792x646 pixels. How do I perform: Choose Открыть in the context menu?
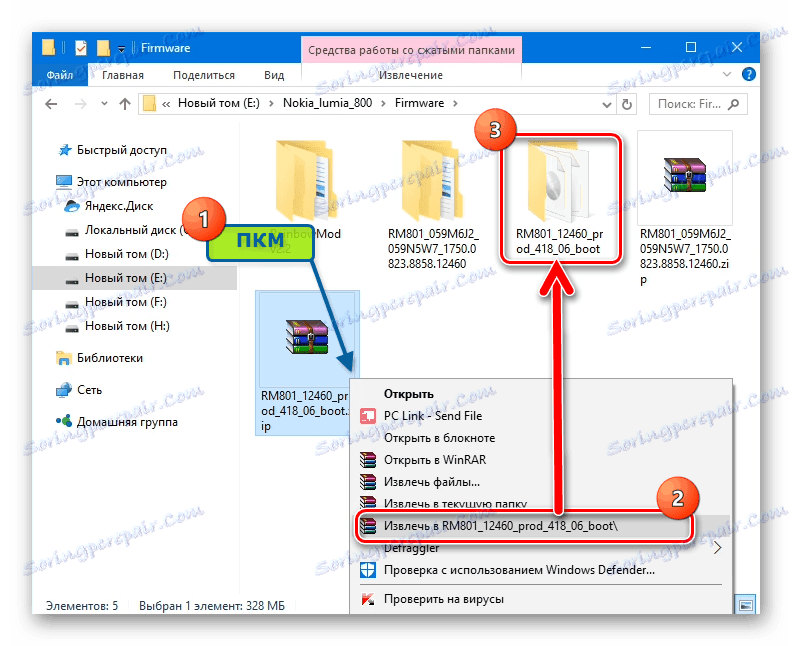pos(409,394)
